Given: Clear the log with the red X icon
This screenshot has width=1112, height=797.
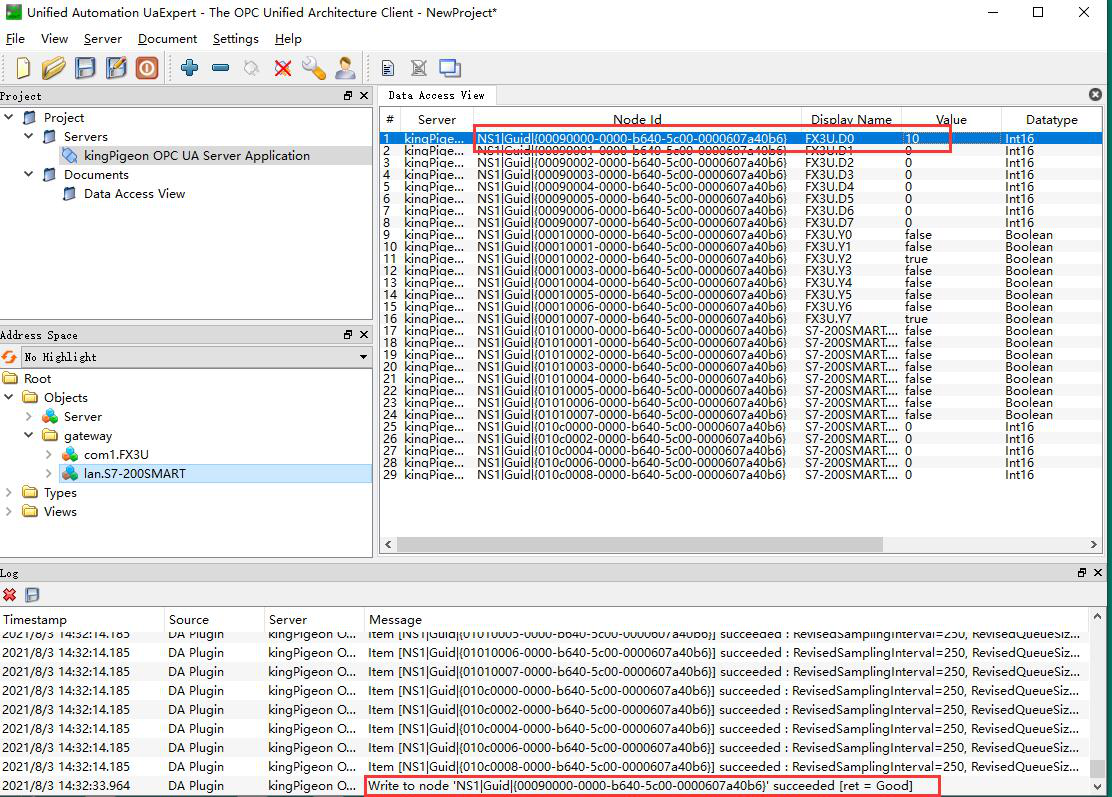Looking at the screenshot, I should pos(10,595).
